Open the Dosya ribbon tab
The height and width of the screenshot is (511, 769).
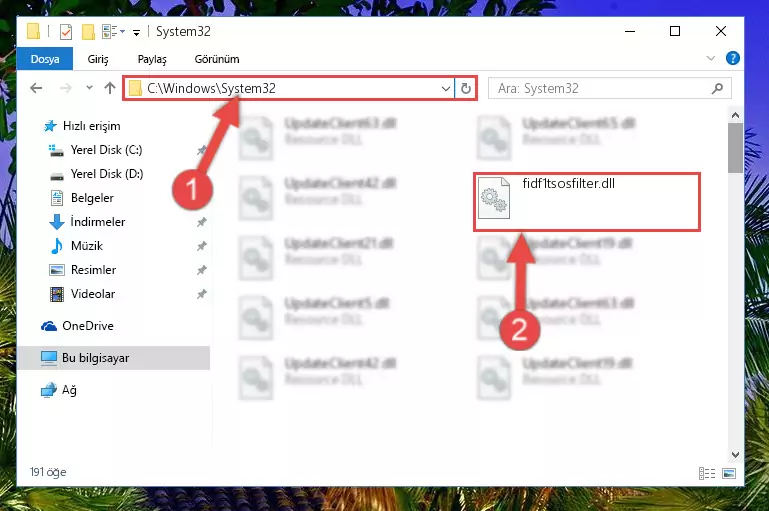45,59
